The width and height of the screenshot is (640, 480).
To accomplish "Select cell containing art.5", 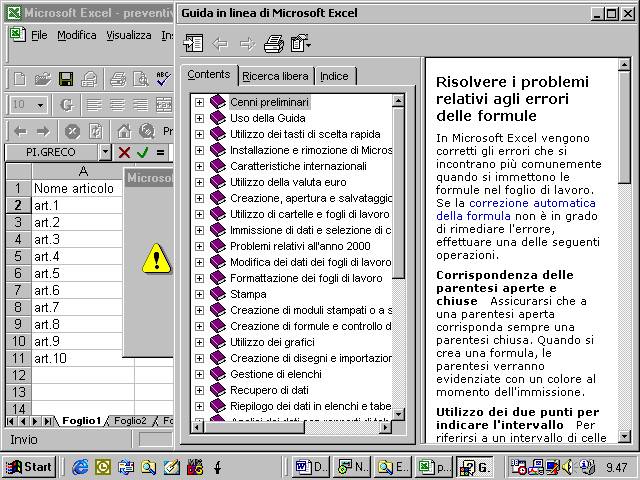I will (78, 273).
